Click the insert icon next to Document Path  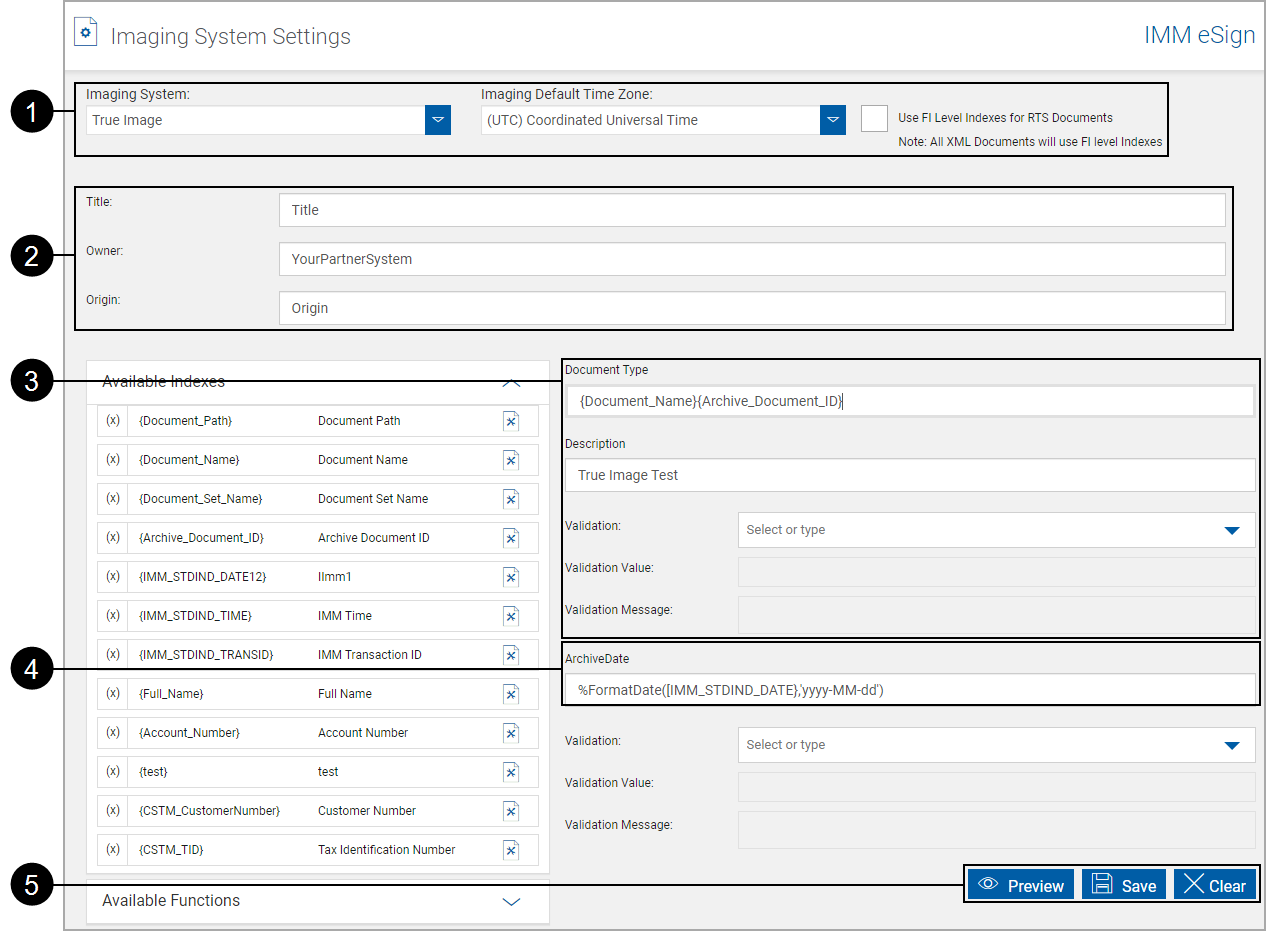[x=511, y=421]
